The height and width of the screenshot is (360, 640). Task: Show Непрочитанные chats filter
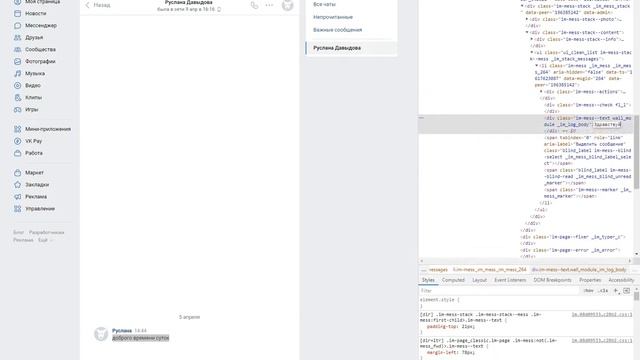pos(333,17)
